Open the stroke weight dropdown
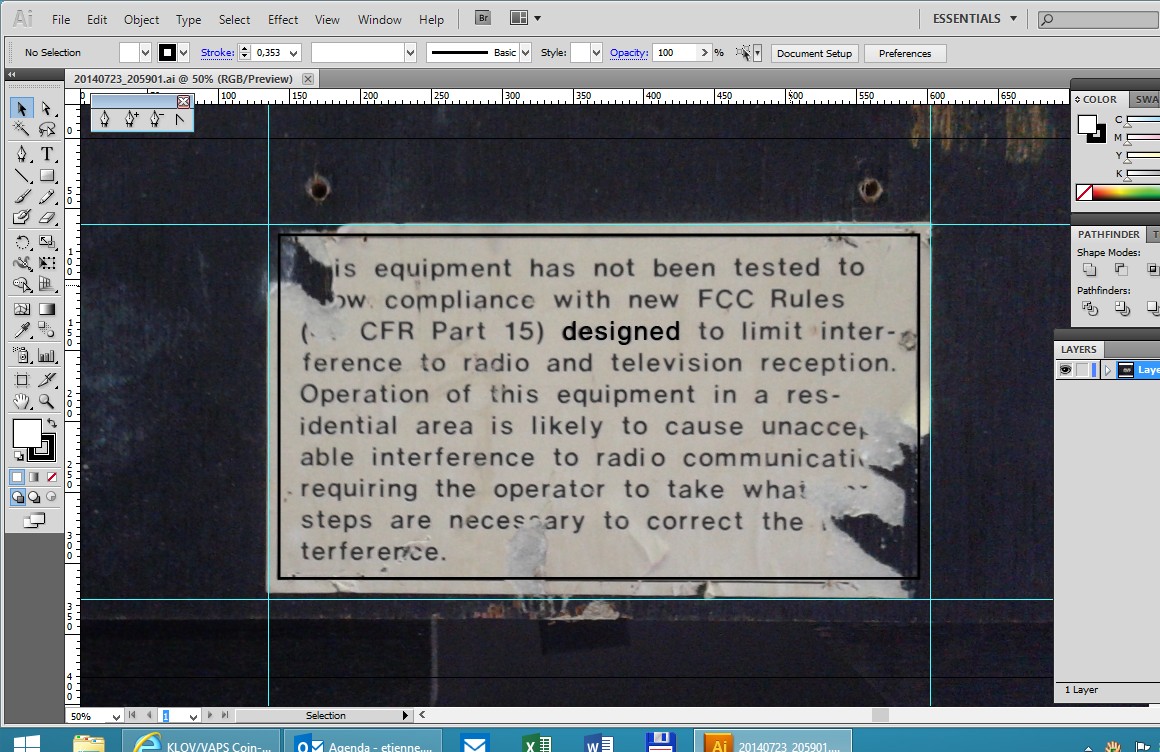The height and width of the screenshot is (752, 1160). click(x=294, y=53)
